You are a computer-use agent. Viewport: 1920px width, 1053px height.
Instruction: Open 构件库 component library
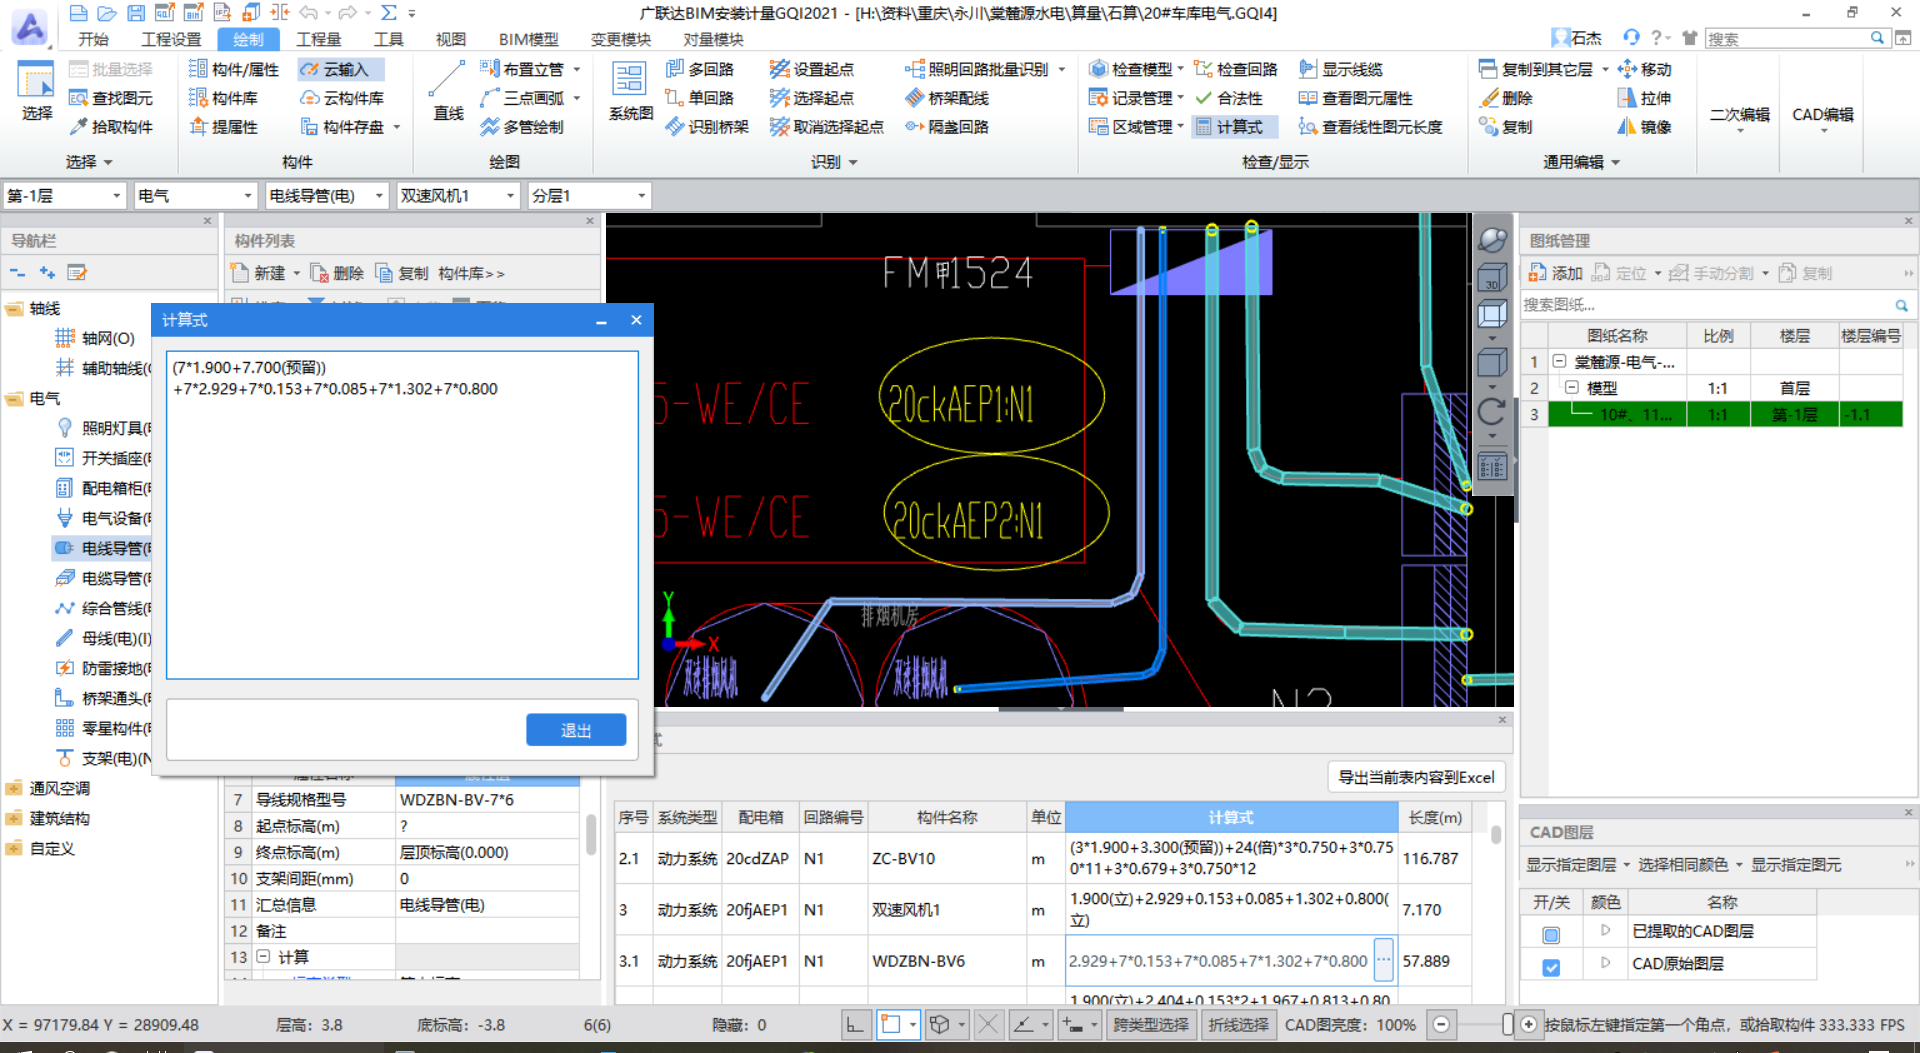point(224,98)
